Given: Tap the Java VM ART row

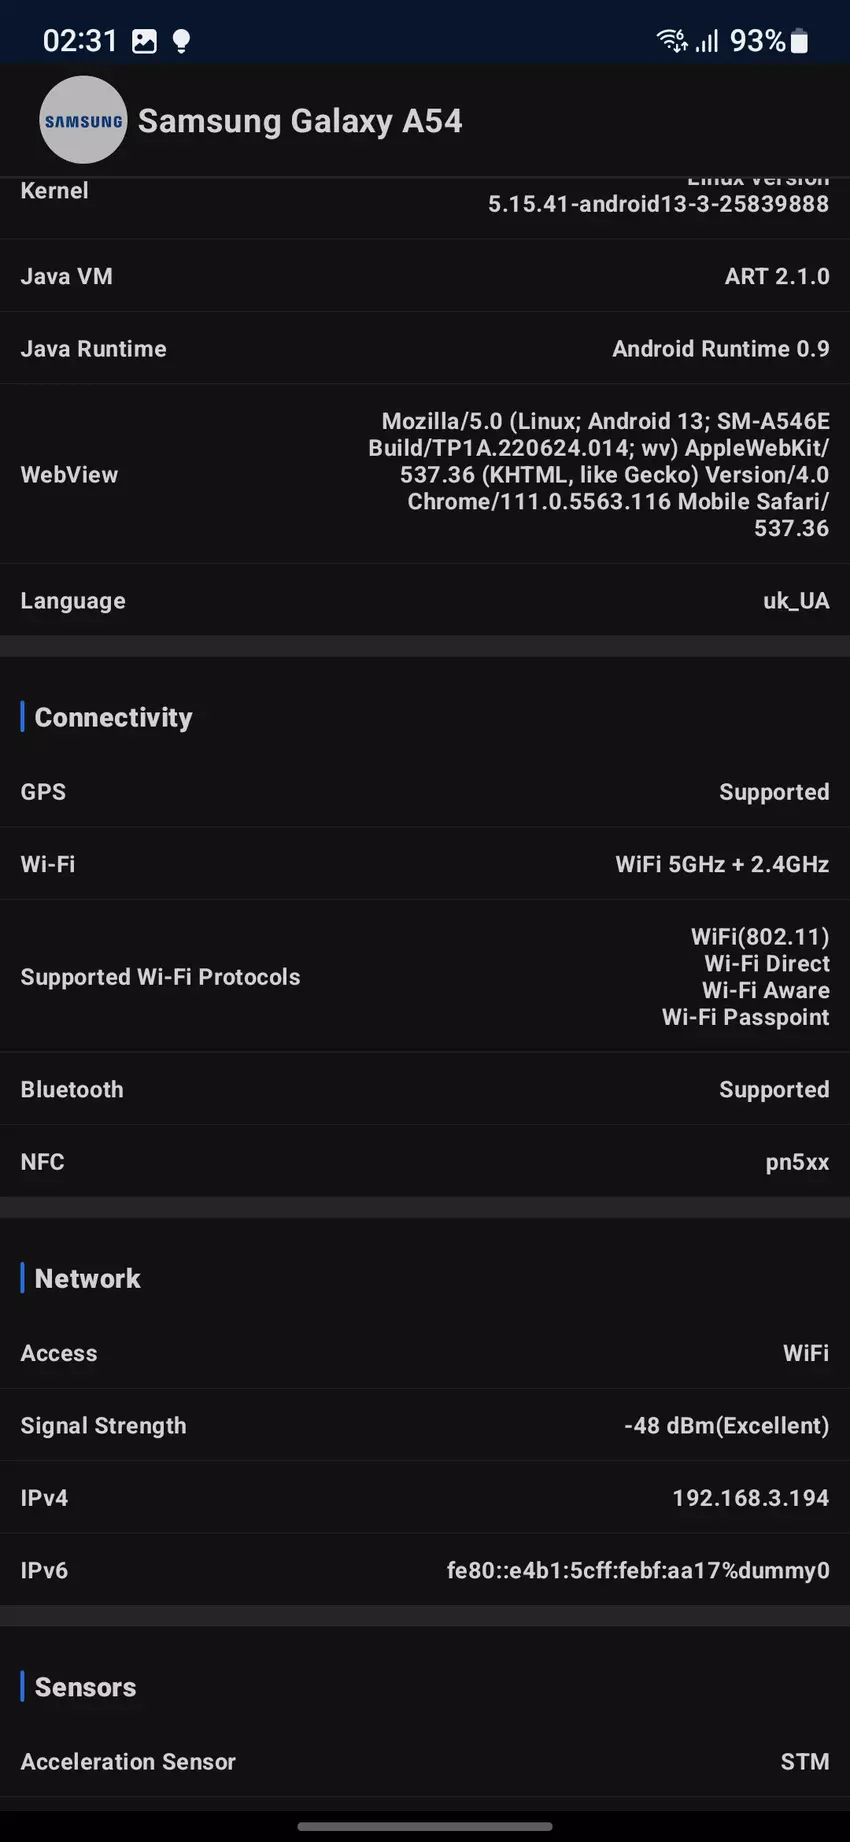Looking at the screenshot, I should pos(425,277).
